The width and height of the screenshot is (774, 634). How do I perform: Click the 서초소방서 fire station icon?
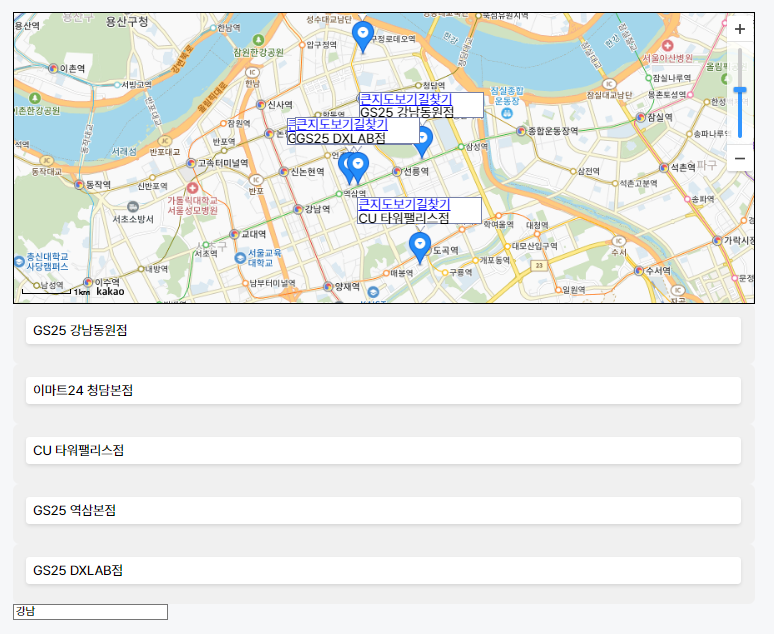tap(132, 206)
